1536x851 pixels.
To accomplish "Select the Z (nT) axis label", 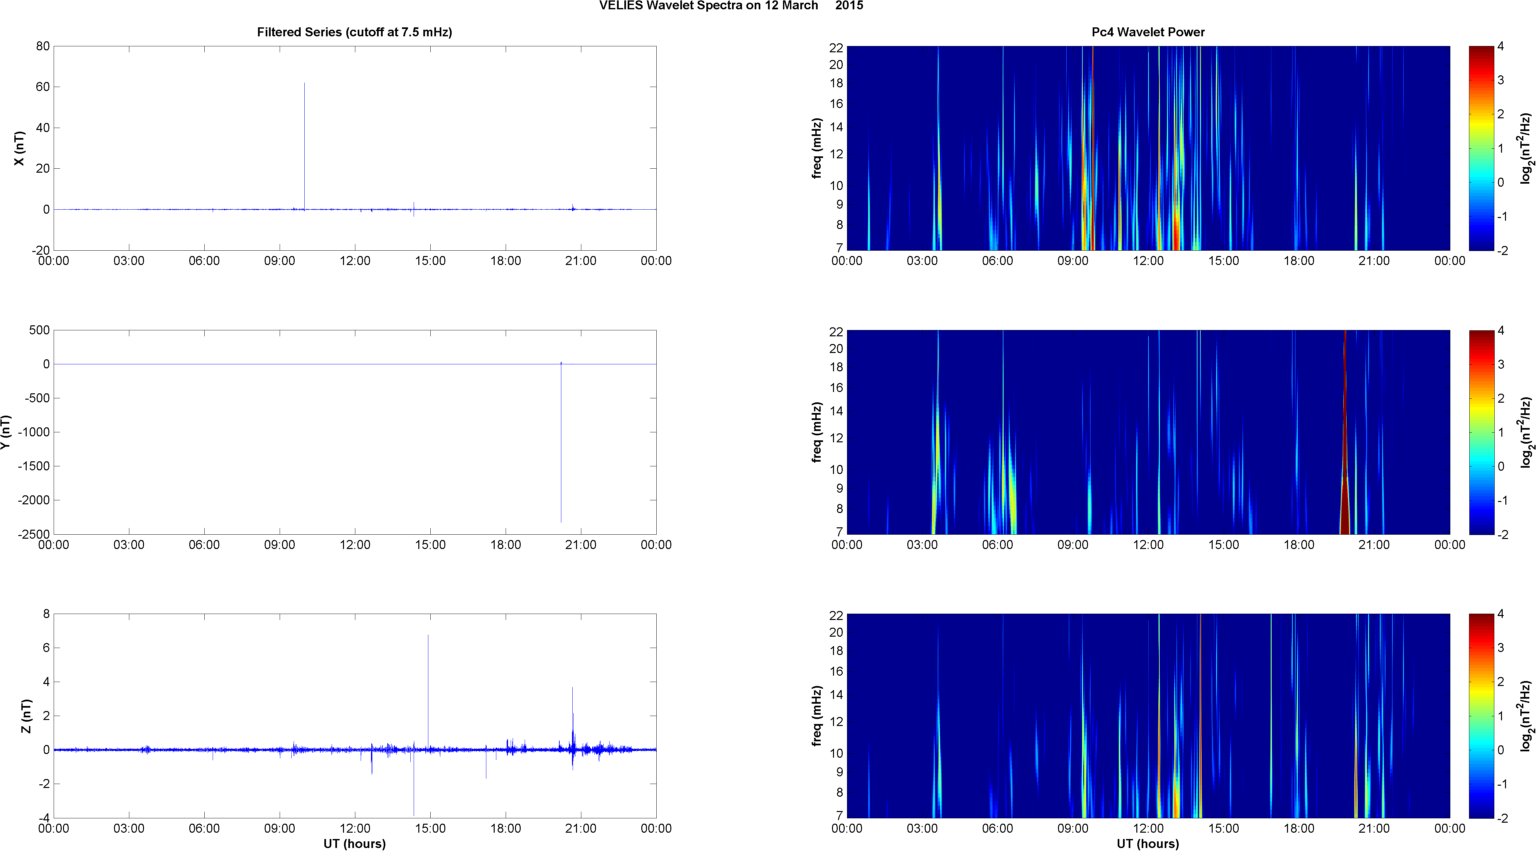I will coord(27,716).
